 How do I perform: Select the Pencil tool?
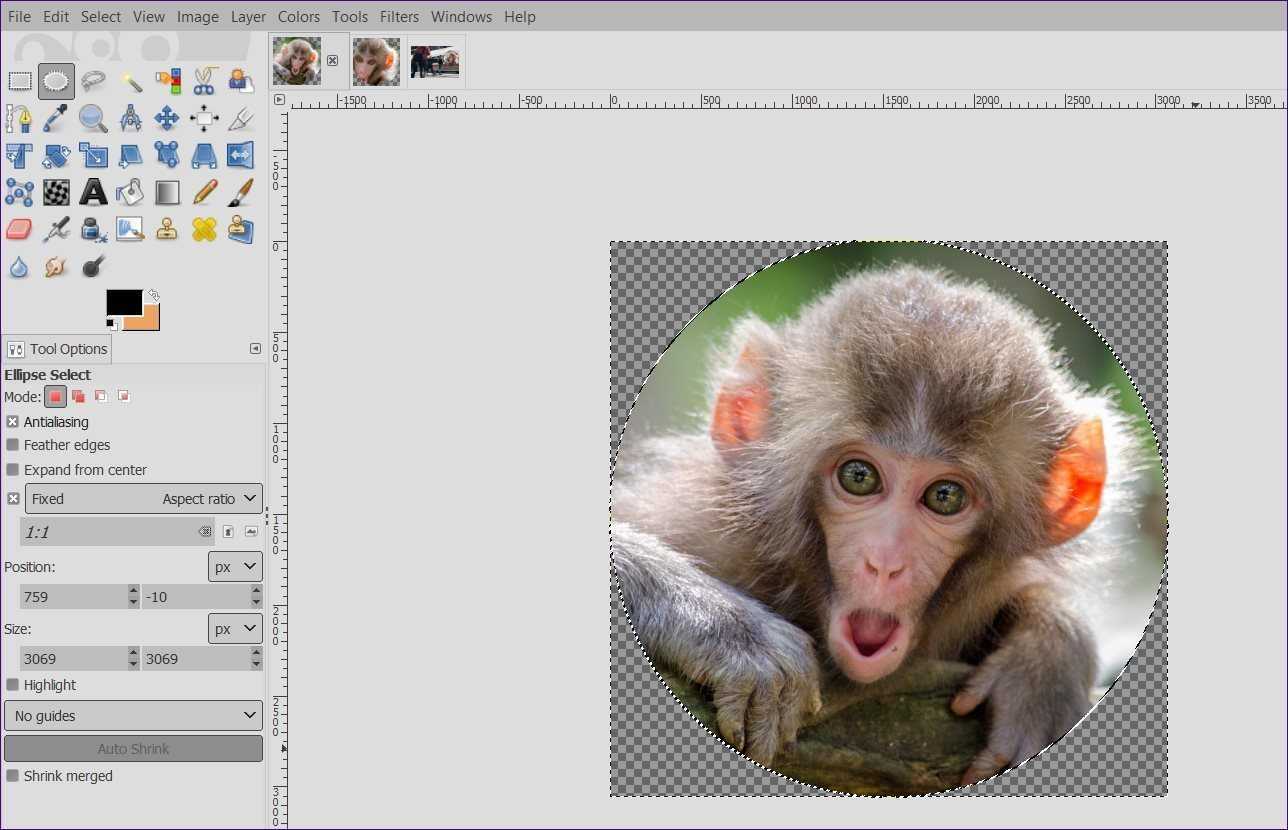pyautogui.click(x=204, y=192)
